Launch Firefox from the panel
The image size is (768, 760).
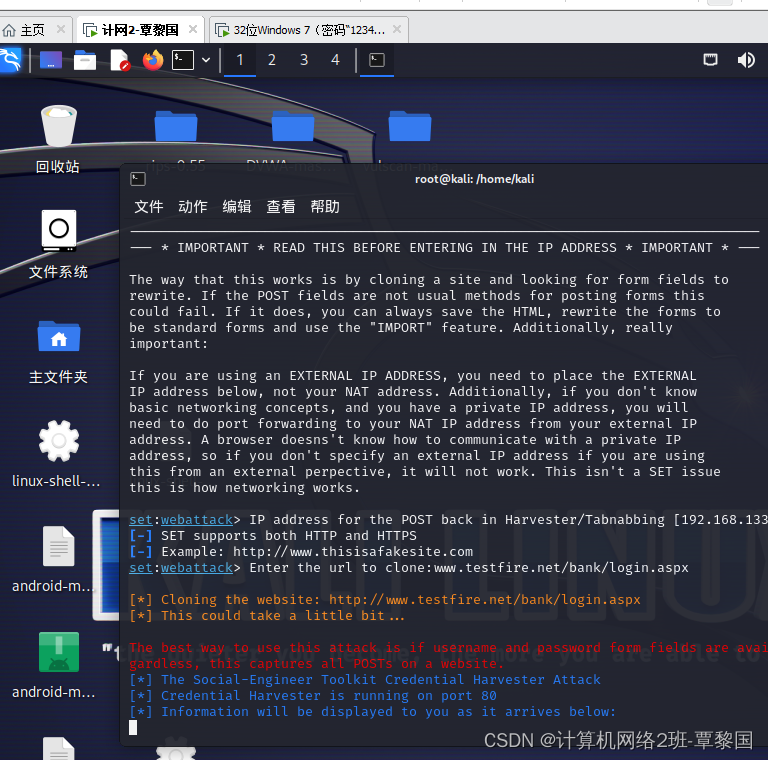[153, 60]
